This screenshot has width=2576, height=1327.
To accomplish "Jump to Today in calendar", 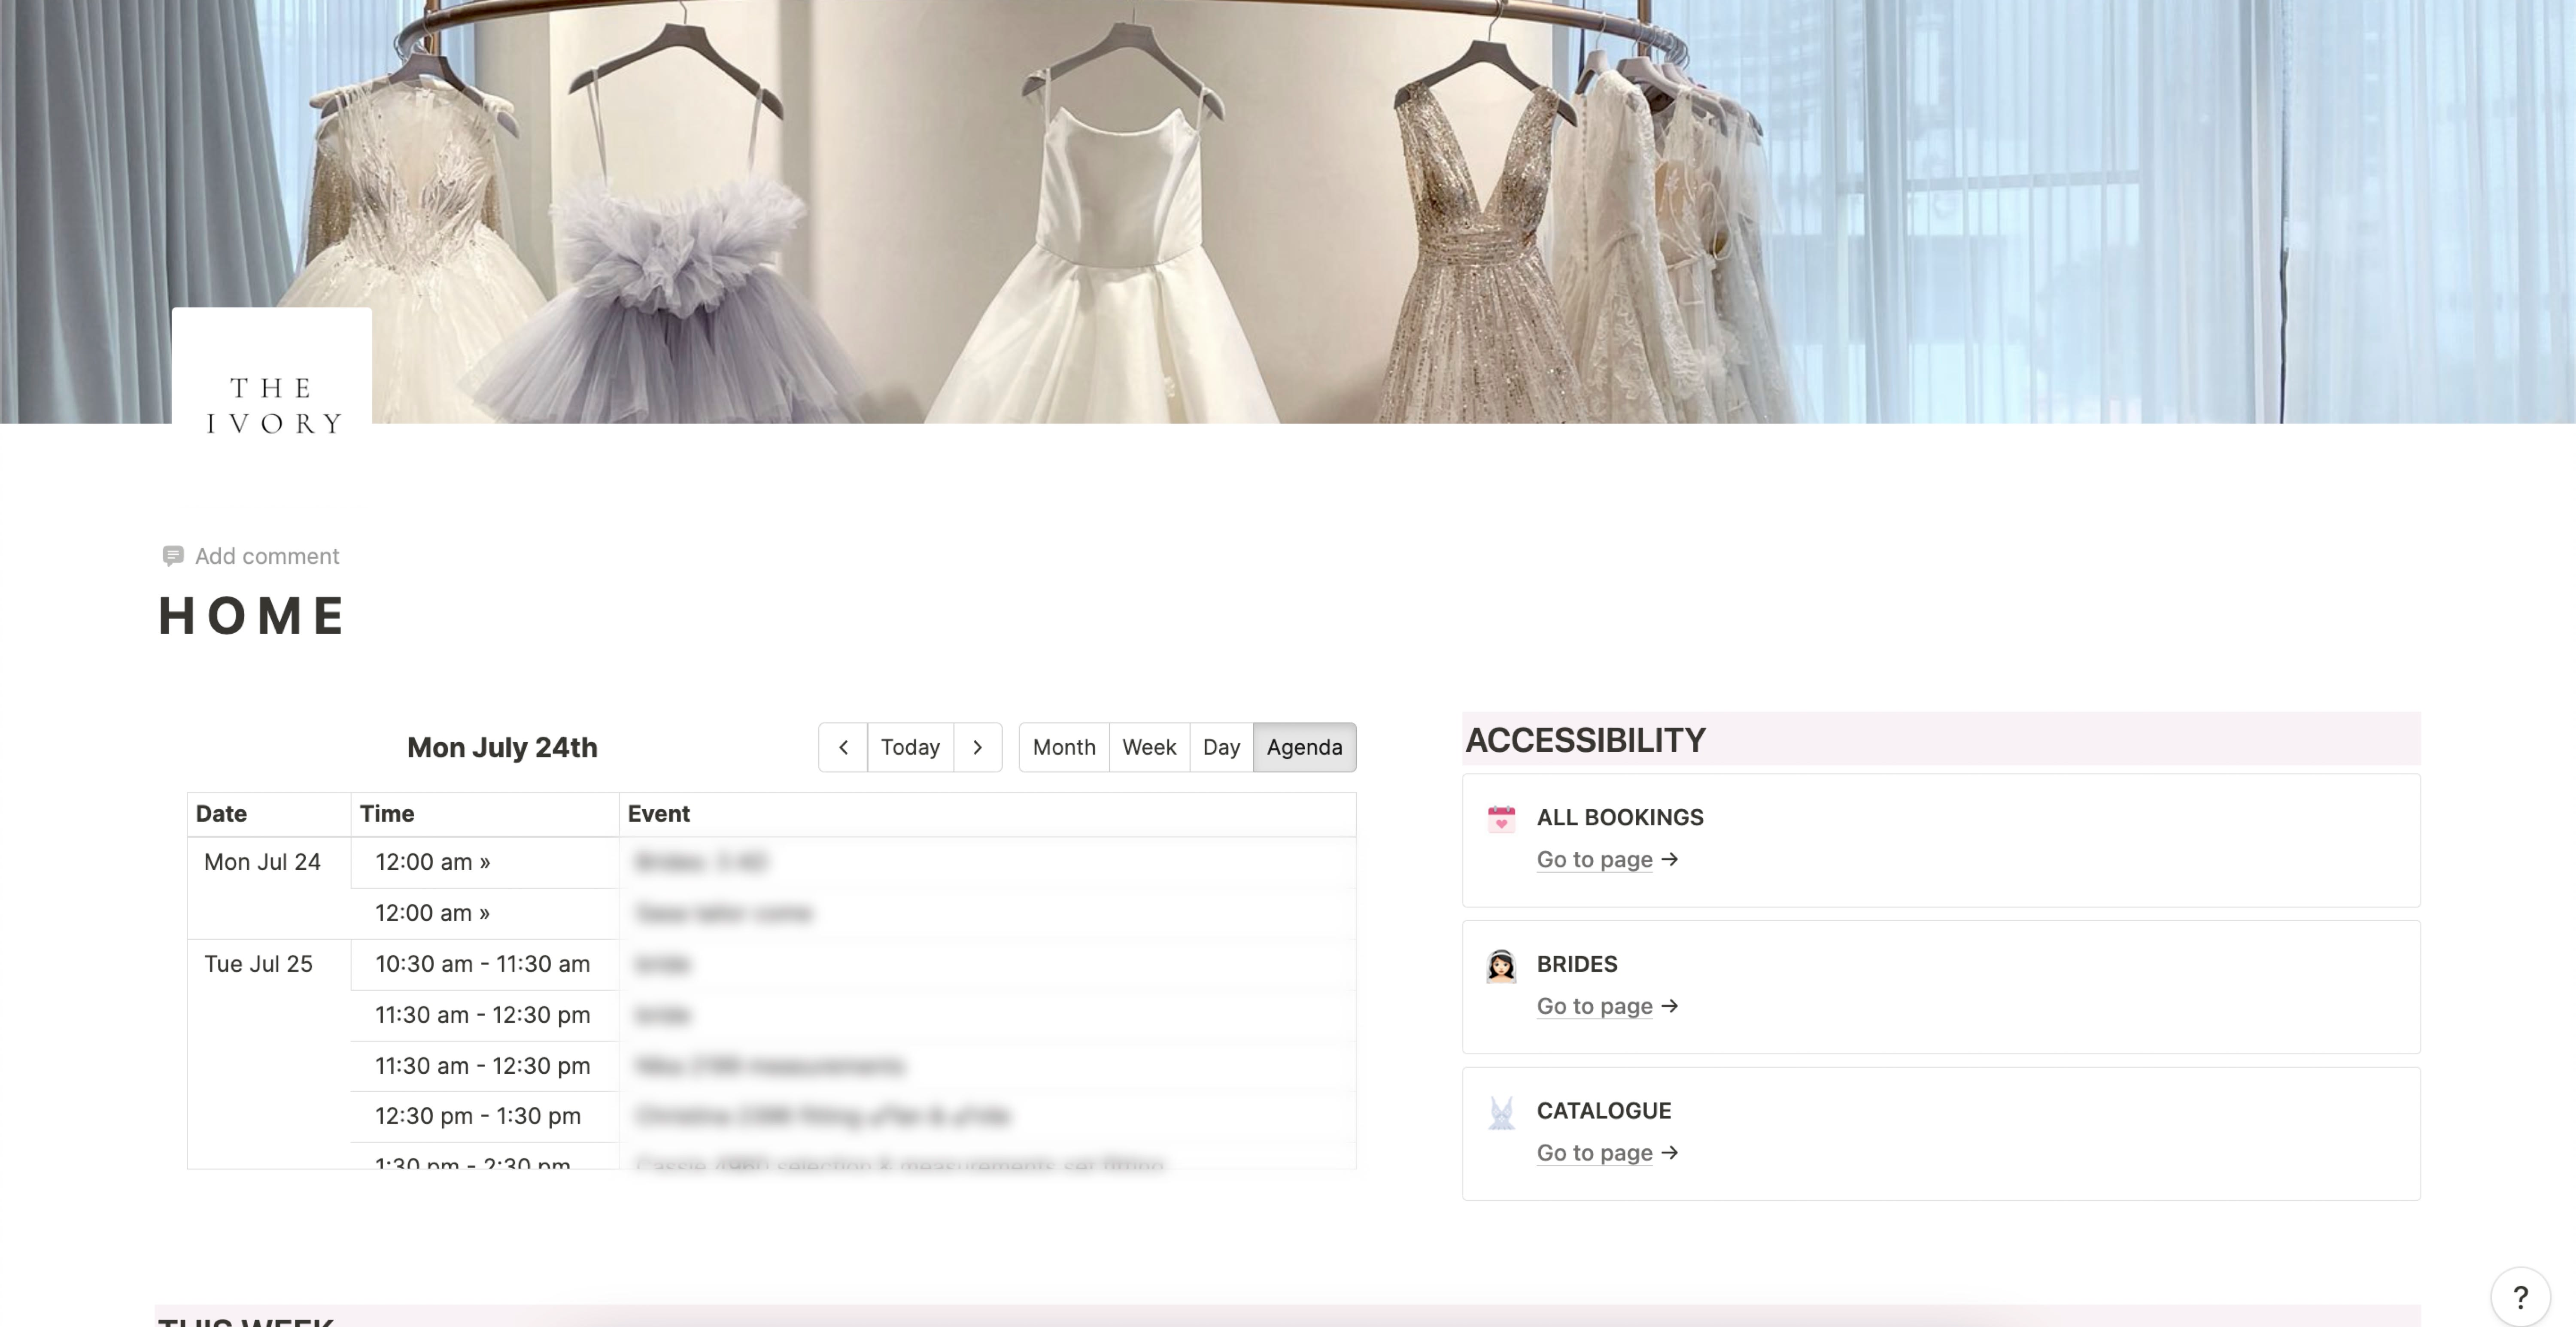I will coord(910,747).
